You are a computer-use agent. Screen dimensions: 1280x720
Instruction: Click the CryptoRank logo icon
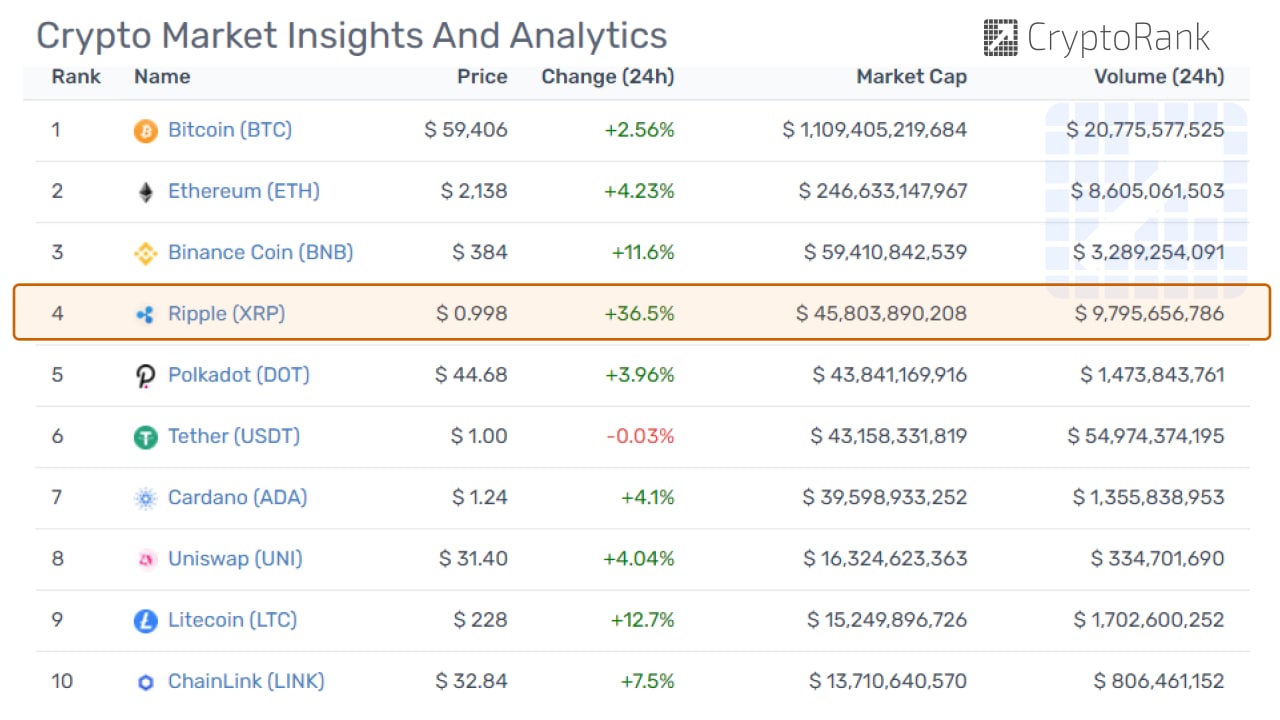[1000, 38]
